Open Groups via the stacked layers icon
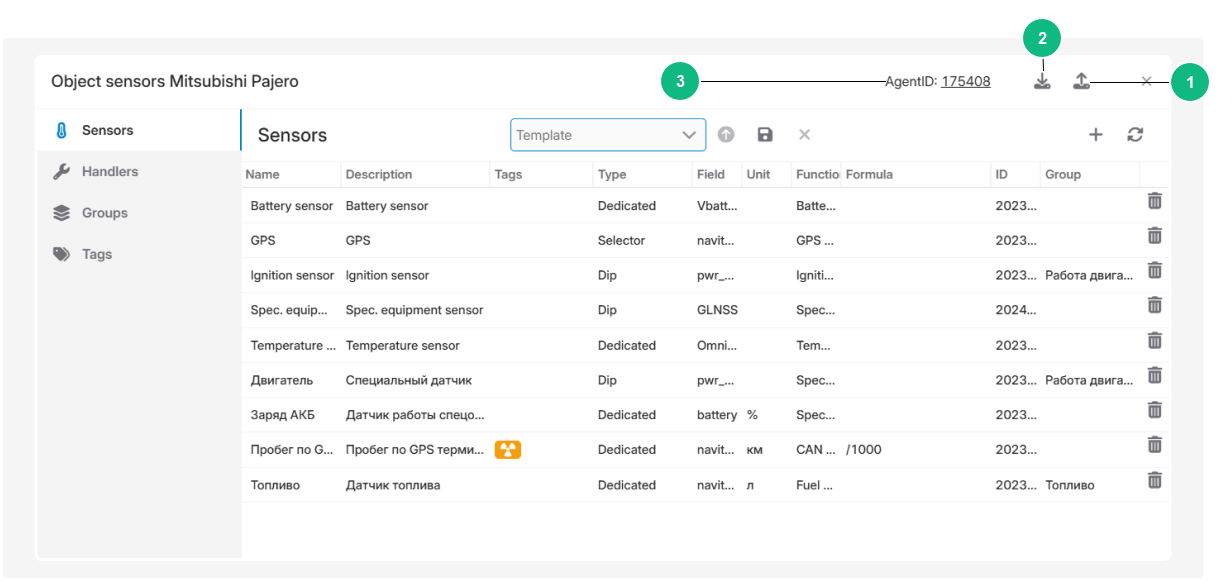 pyautogui.click(x=62, y=212)
